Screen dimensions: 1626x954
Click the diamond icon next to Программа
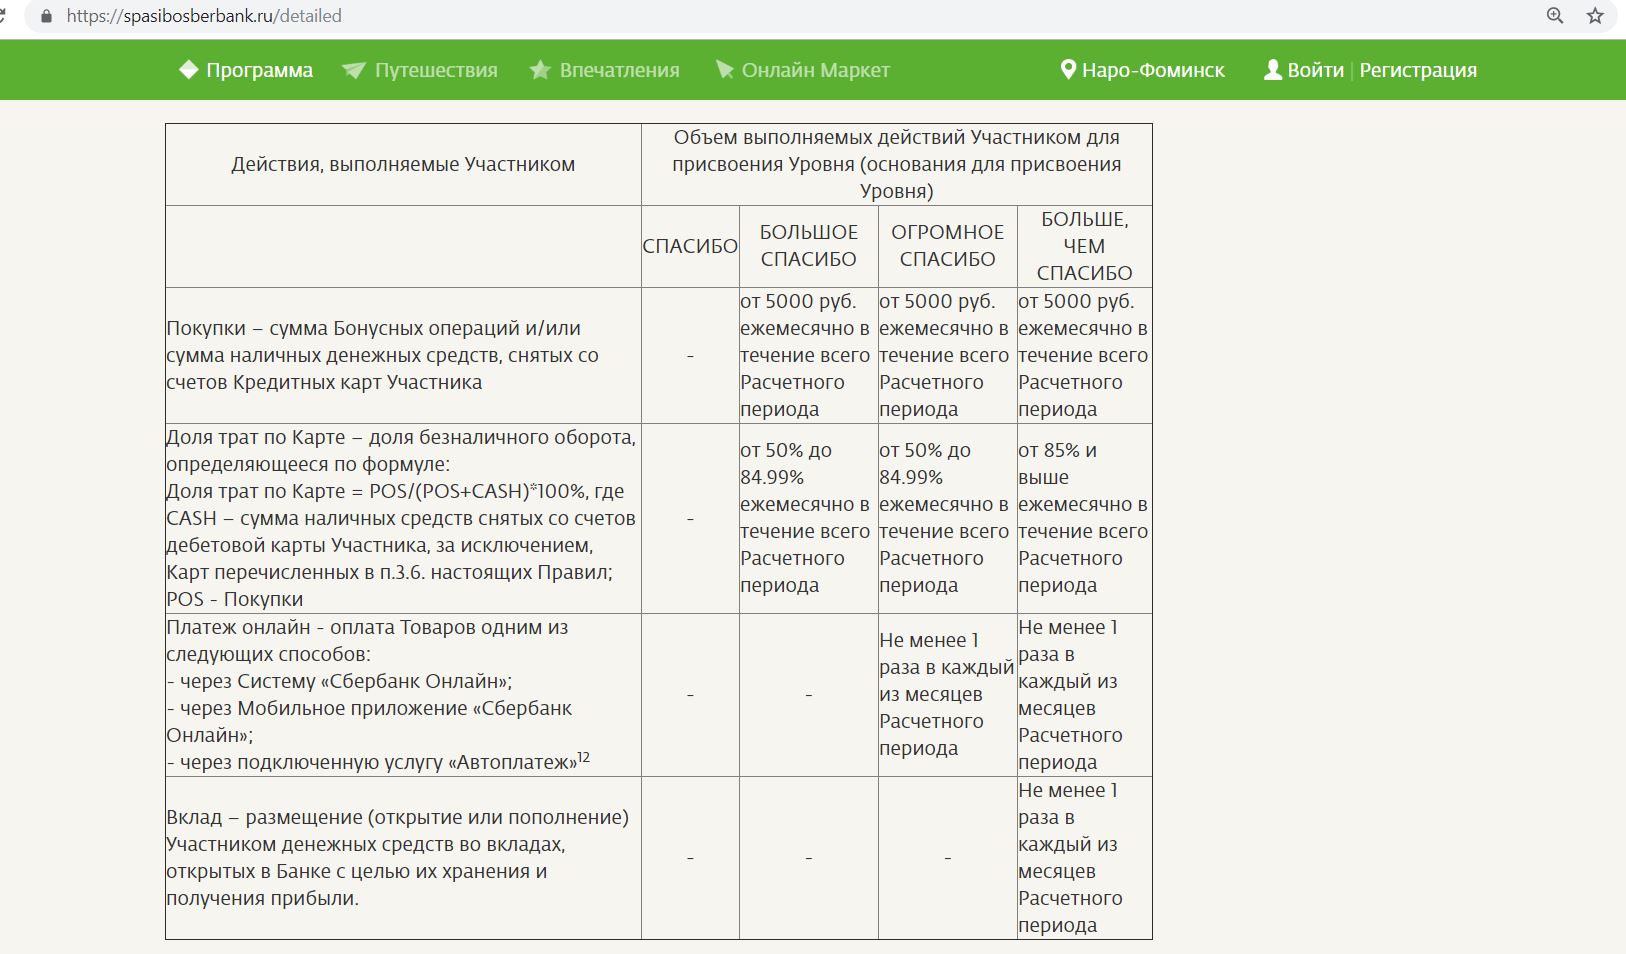coord(188,70)
